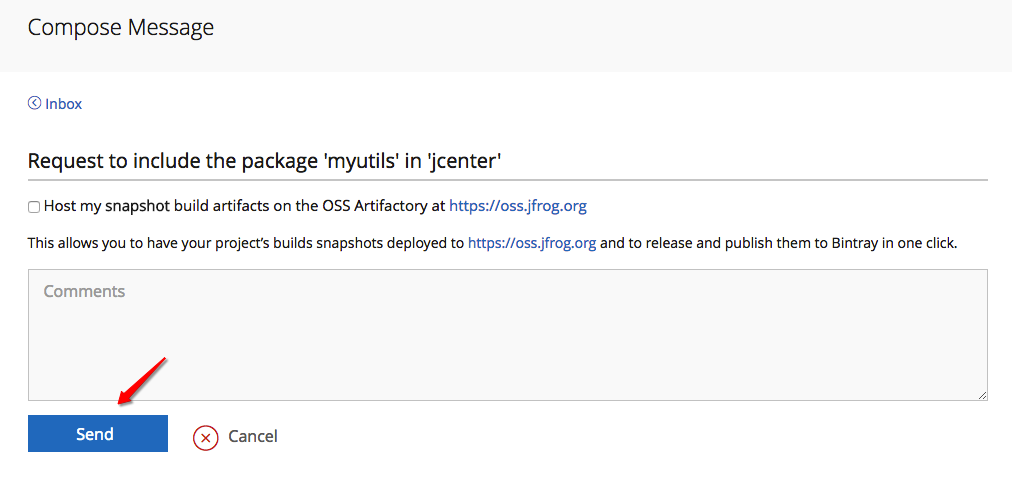Open the oss.jfrog.org link in the description sentence
The height and width of the screenshot is (481, 1012).
pyautogui.click(x=532, y=243)
